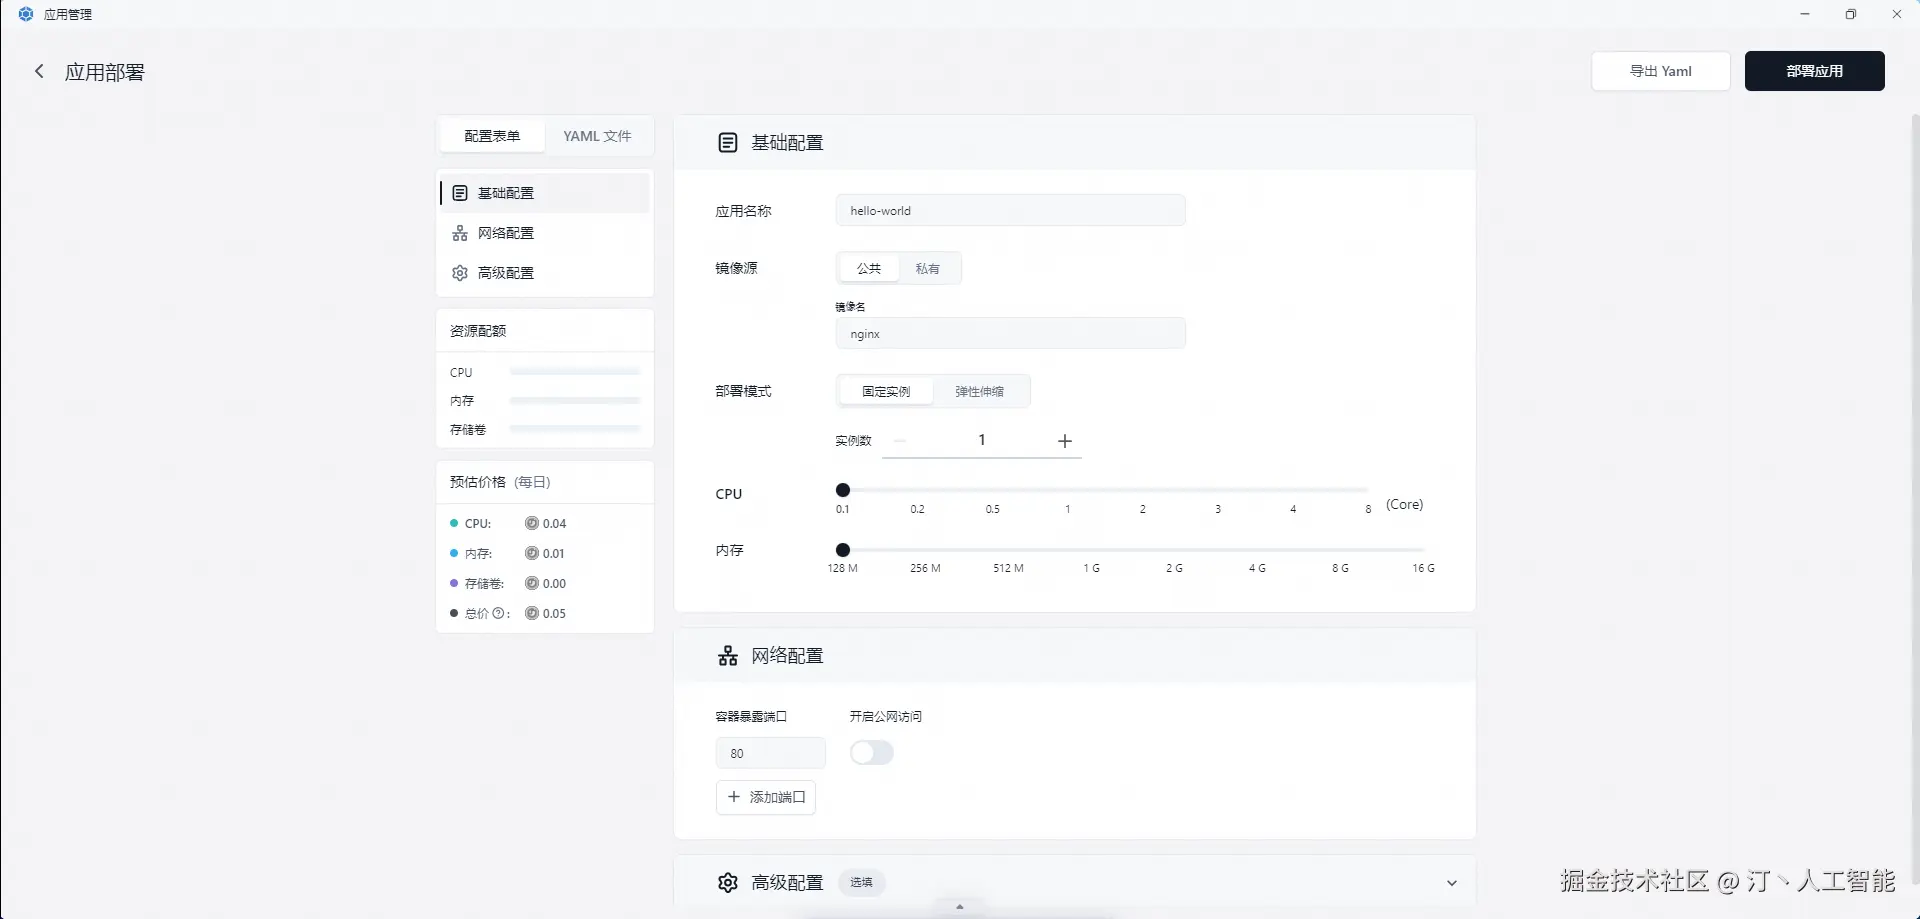Expand 高级配置 section with chevron
The width and height of the screenshot is (1920, 919).
click(x=1452, y=883)
